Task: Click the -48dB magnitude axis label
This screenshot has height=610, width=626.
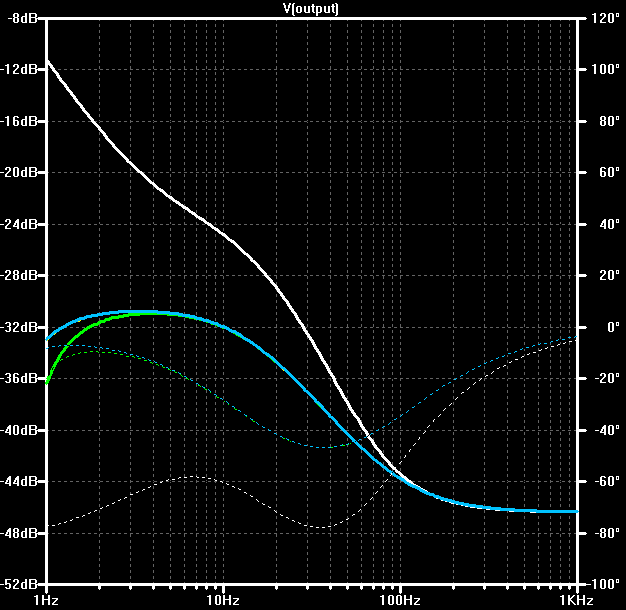Action: tap(20, 533)
